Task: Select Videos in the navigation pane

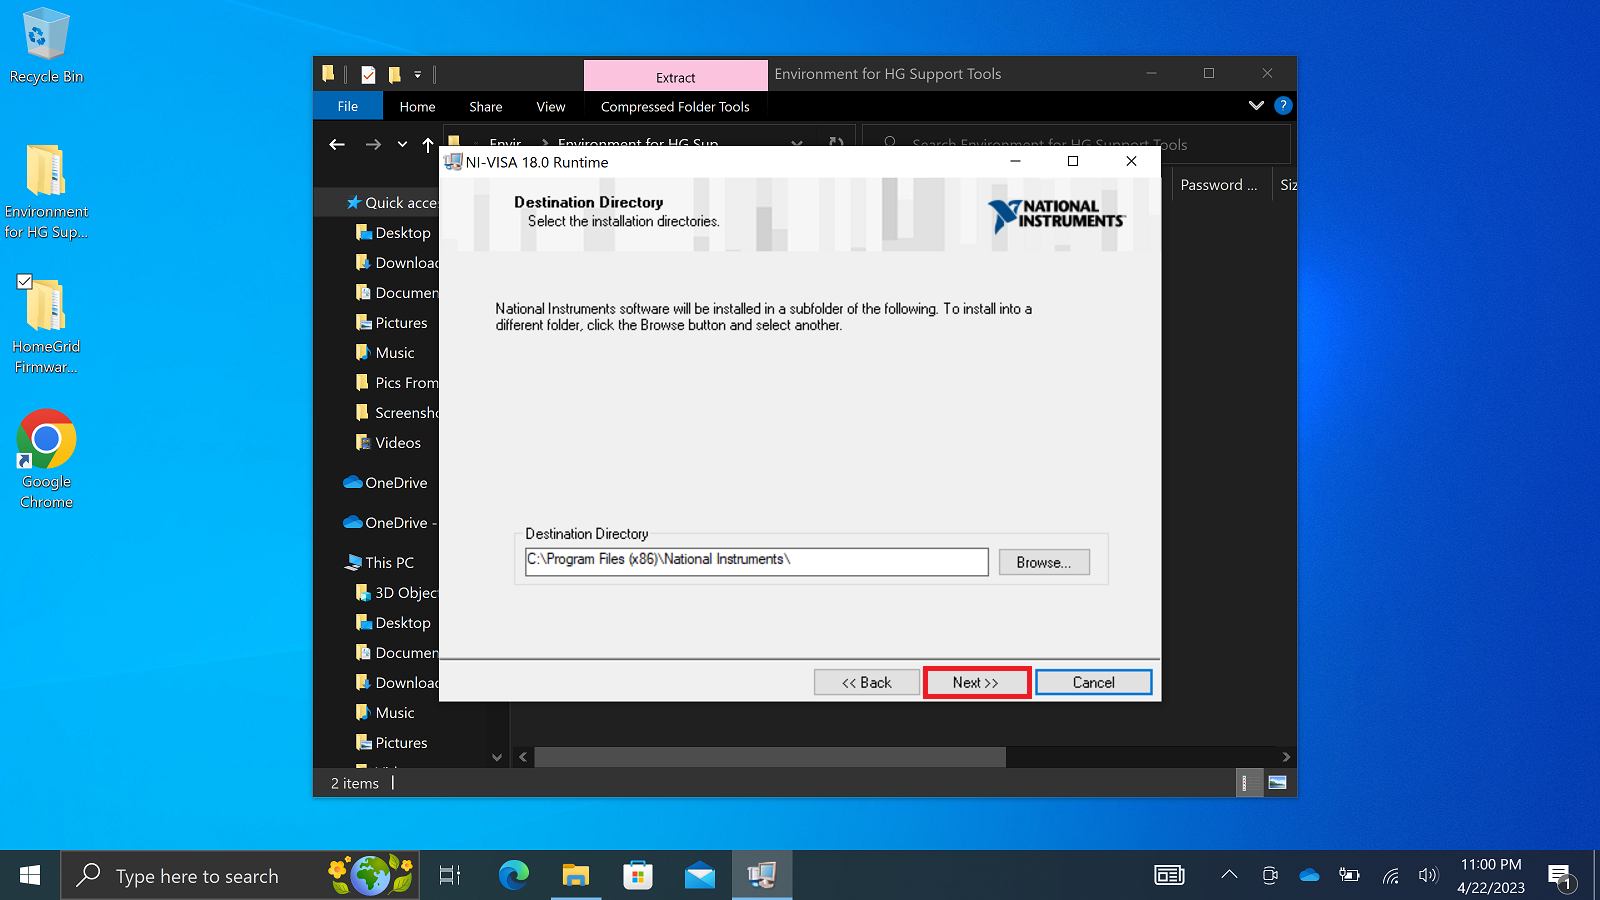Action: point(388,442)
